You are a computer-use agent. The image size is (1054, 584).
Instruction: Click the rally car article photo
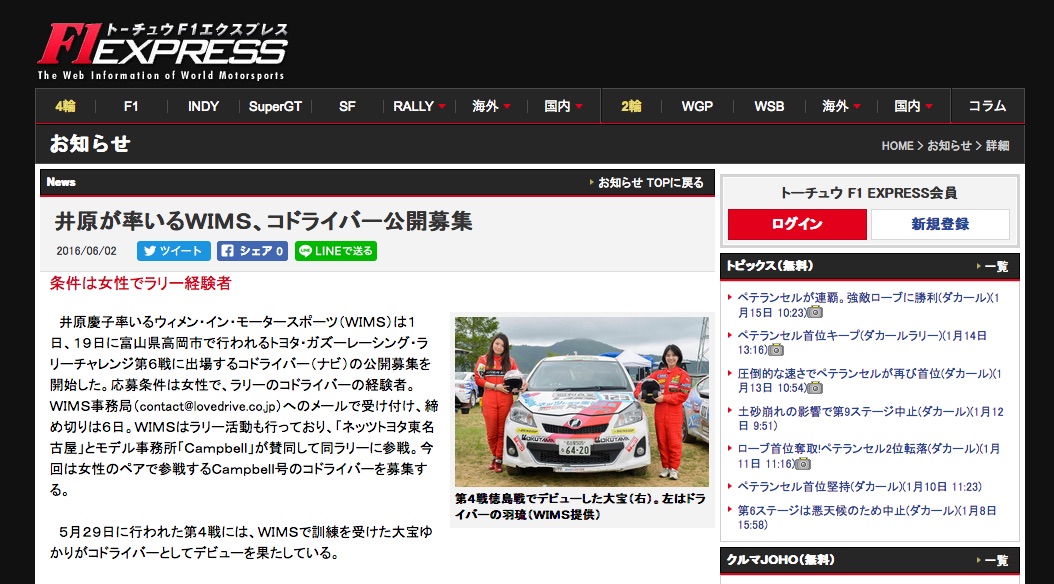click(581, 402)
